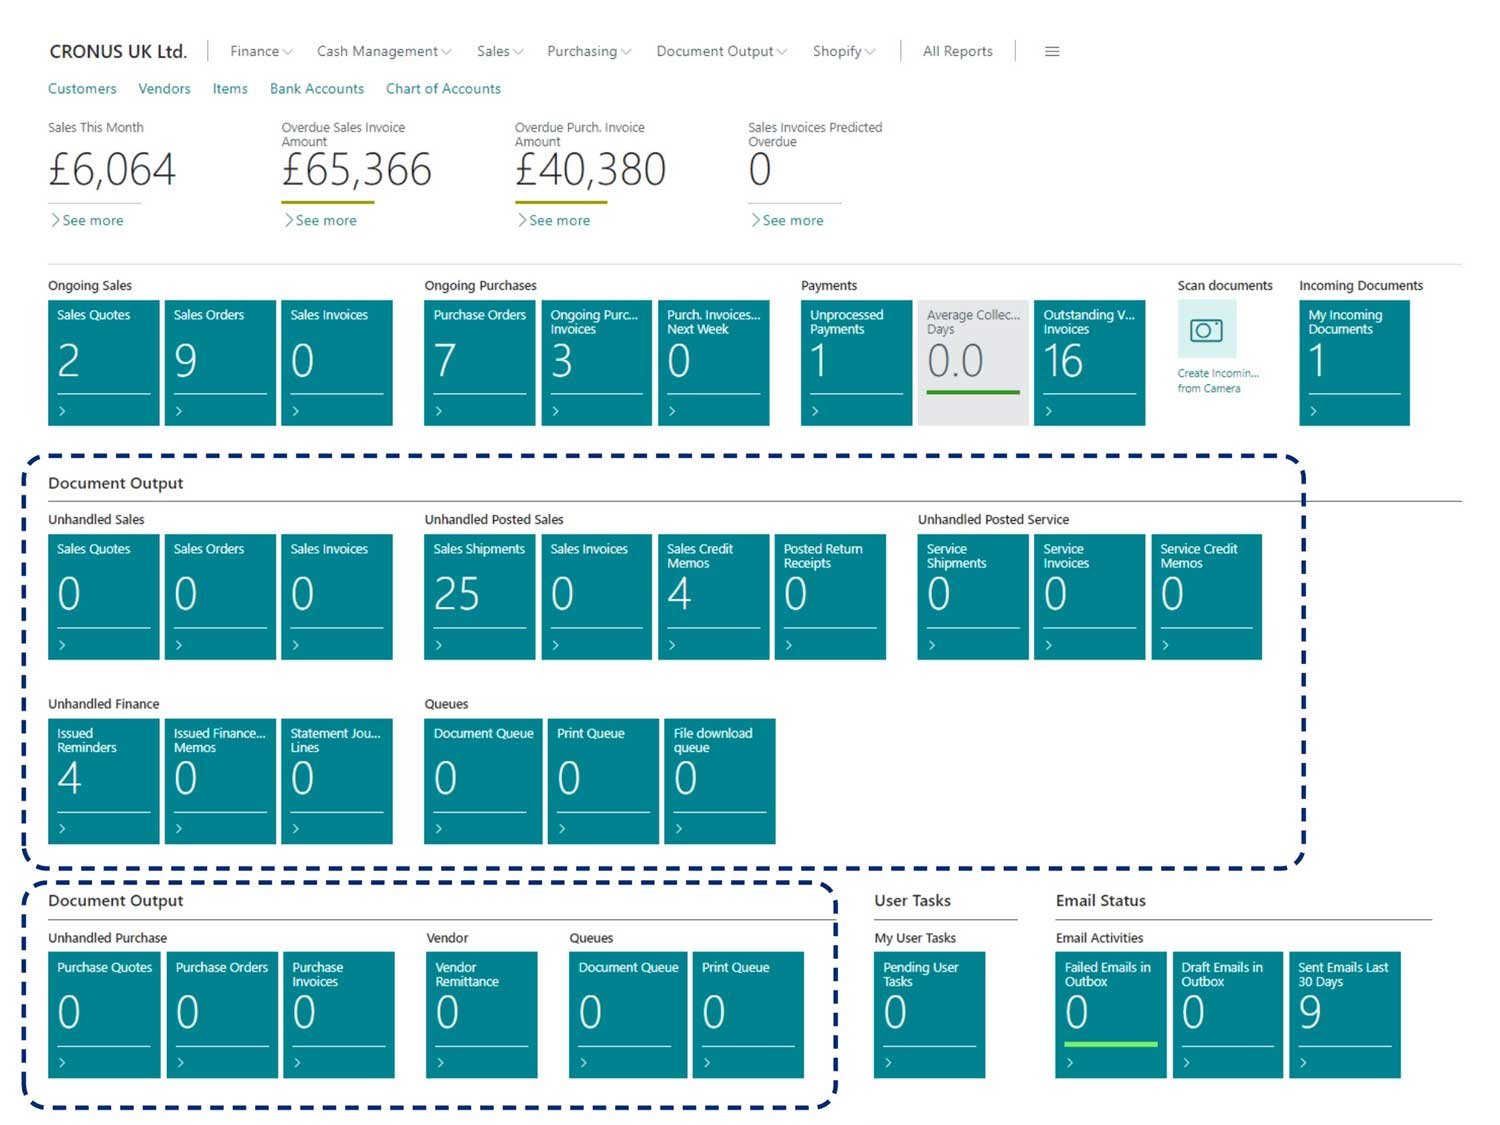Viewport: 1500px width, 1125px height.
Task: Open the Failed Emails in Outbox tile
Action: click(x=1111, y=1015)
